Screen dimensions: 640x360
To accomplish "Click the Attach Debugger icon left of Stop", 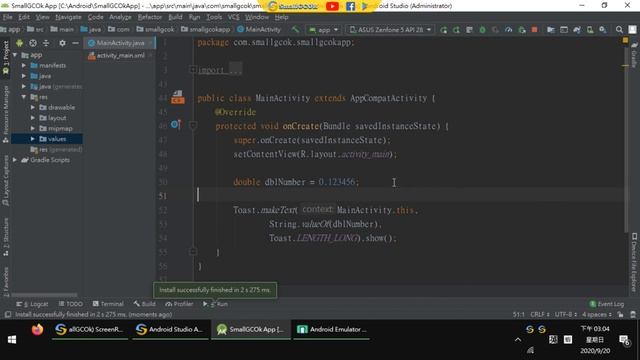I will pos(522,30).
